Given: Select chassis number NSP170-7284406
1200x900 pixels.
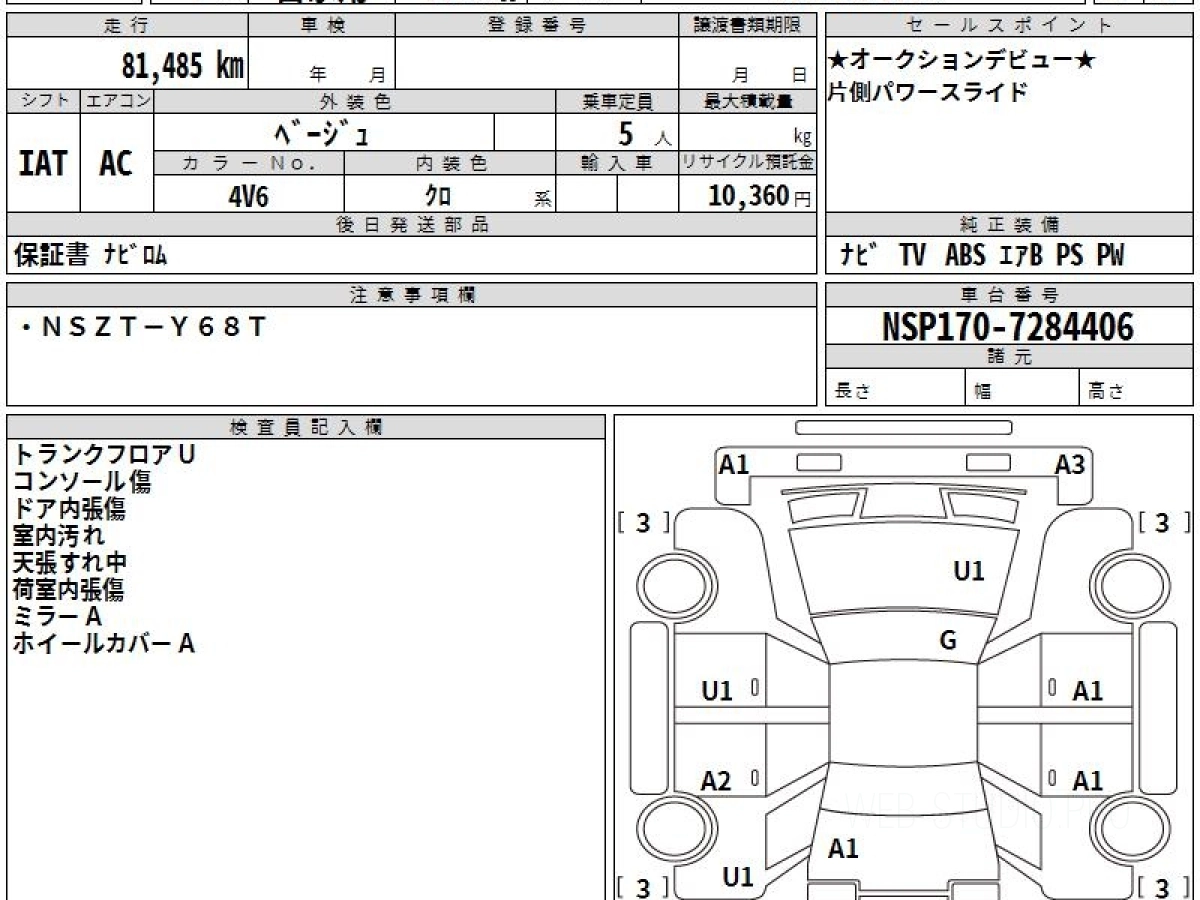Looking at the screenshot, I should [1009, 326].
